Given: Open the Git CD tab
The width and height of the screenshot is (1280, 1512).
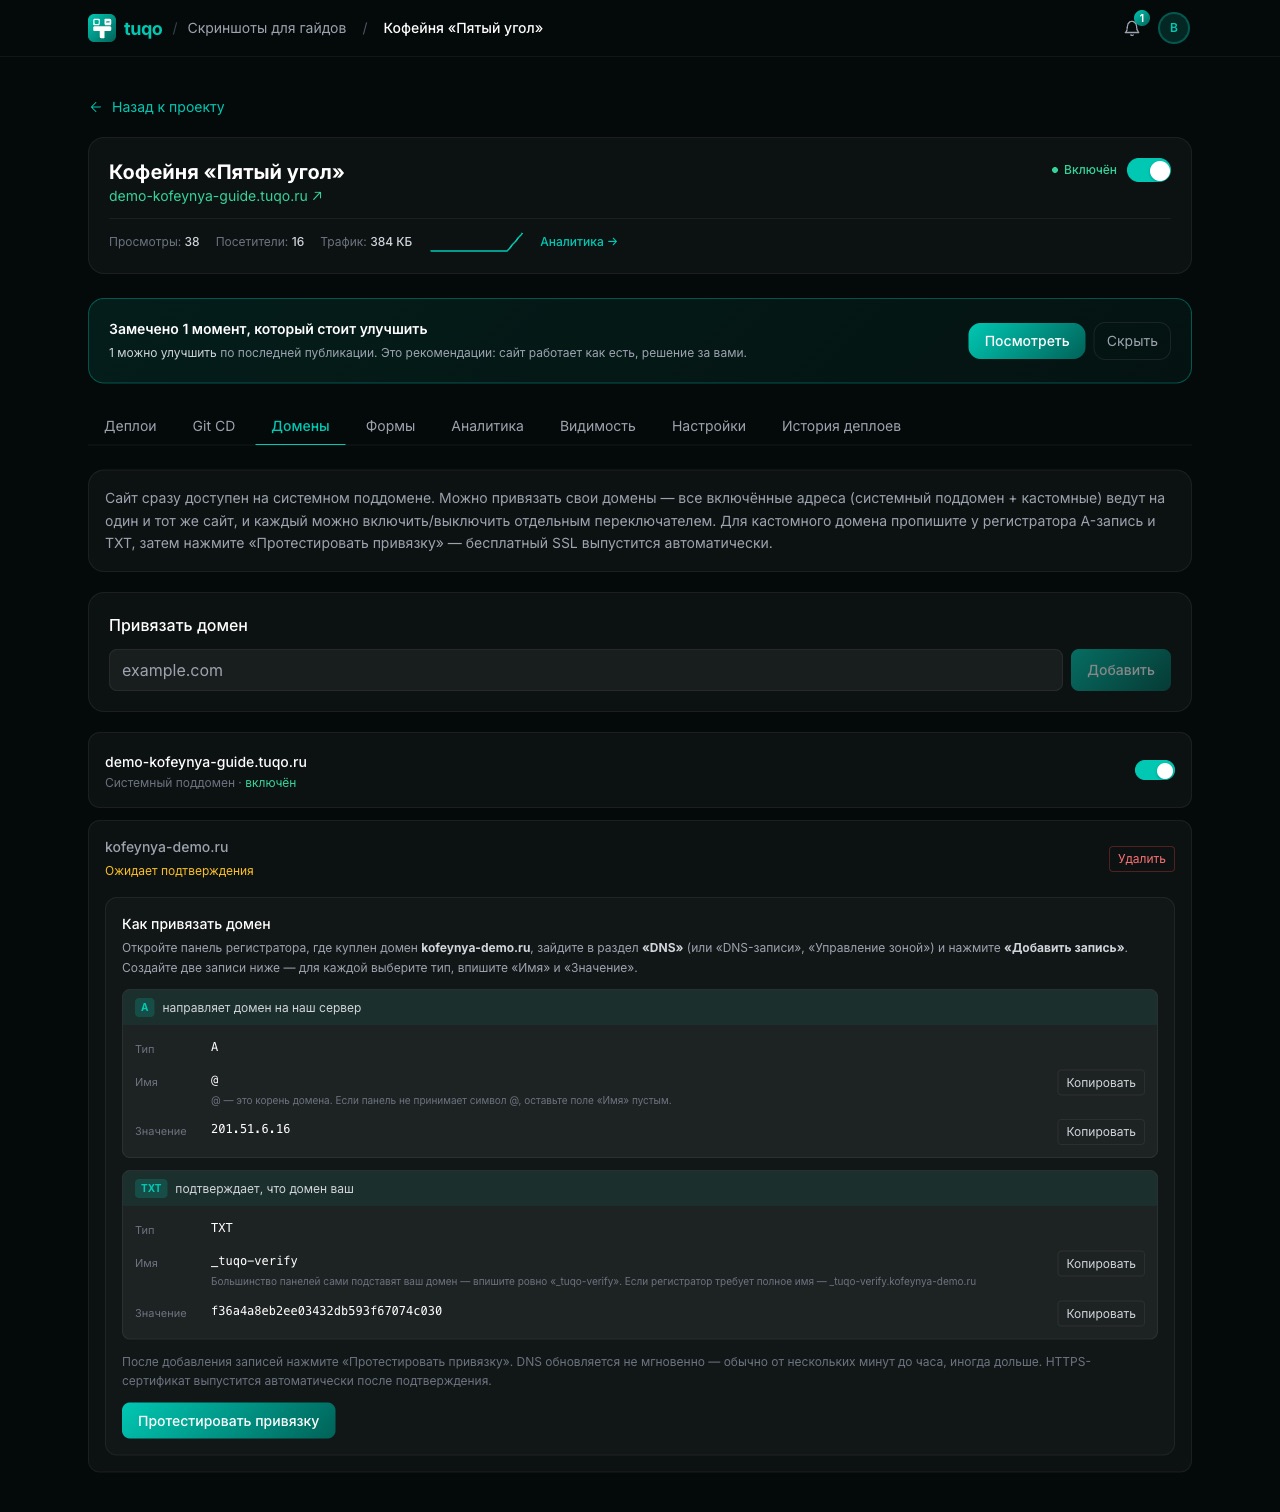Looking at the screenshot, I should point(214,426).
